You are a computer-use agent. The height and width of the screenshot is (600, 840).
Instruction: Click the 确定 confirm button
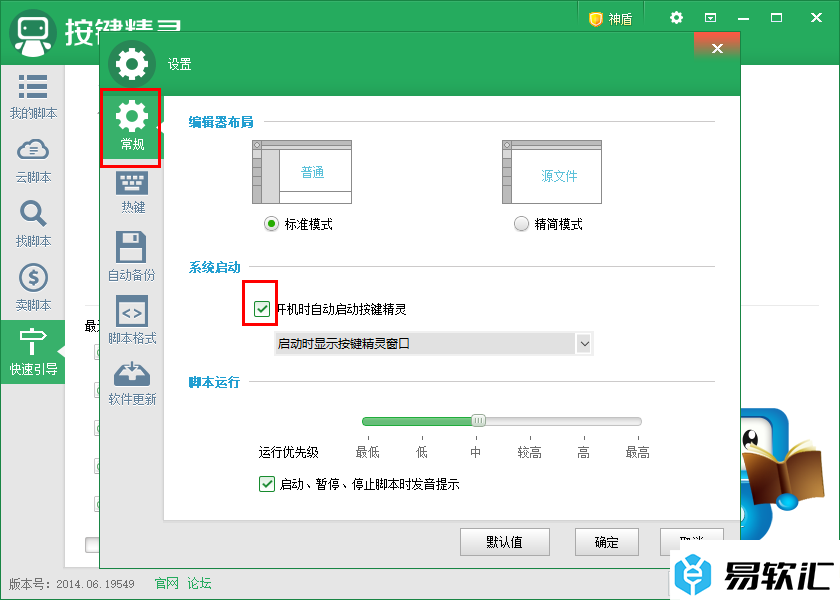tap(606, 542)
